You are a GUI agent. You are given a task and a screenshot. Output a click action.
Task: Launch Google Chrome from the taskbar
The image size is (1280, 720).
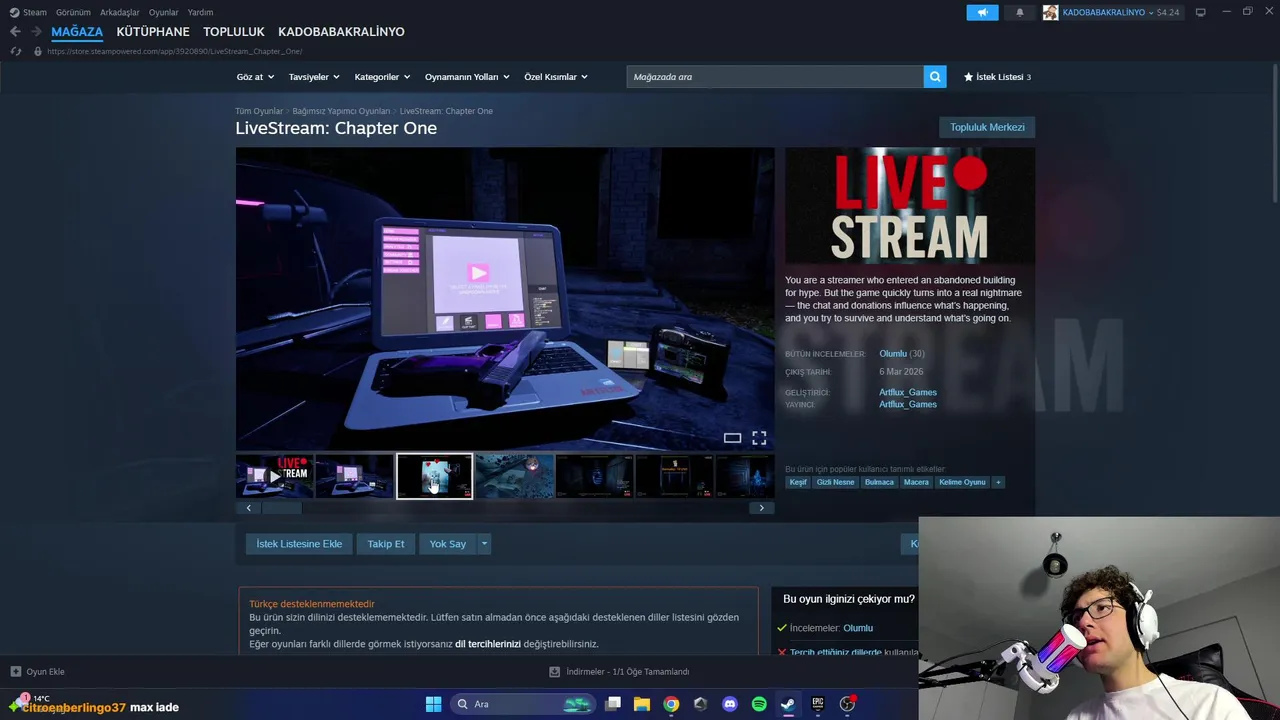click(x=671, y=704)
